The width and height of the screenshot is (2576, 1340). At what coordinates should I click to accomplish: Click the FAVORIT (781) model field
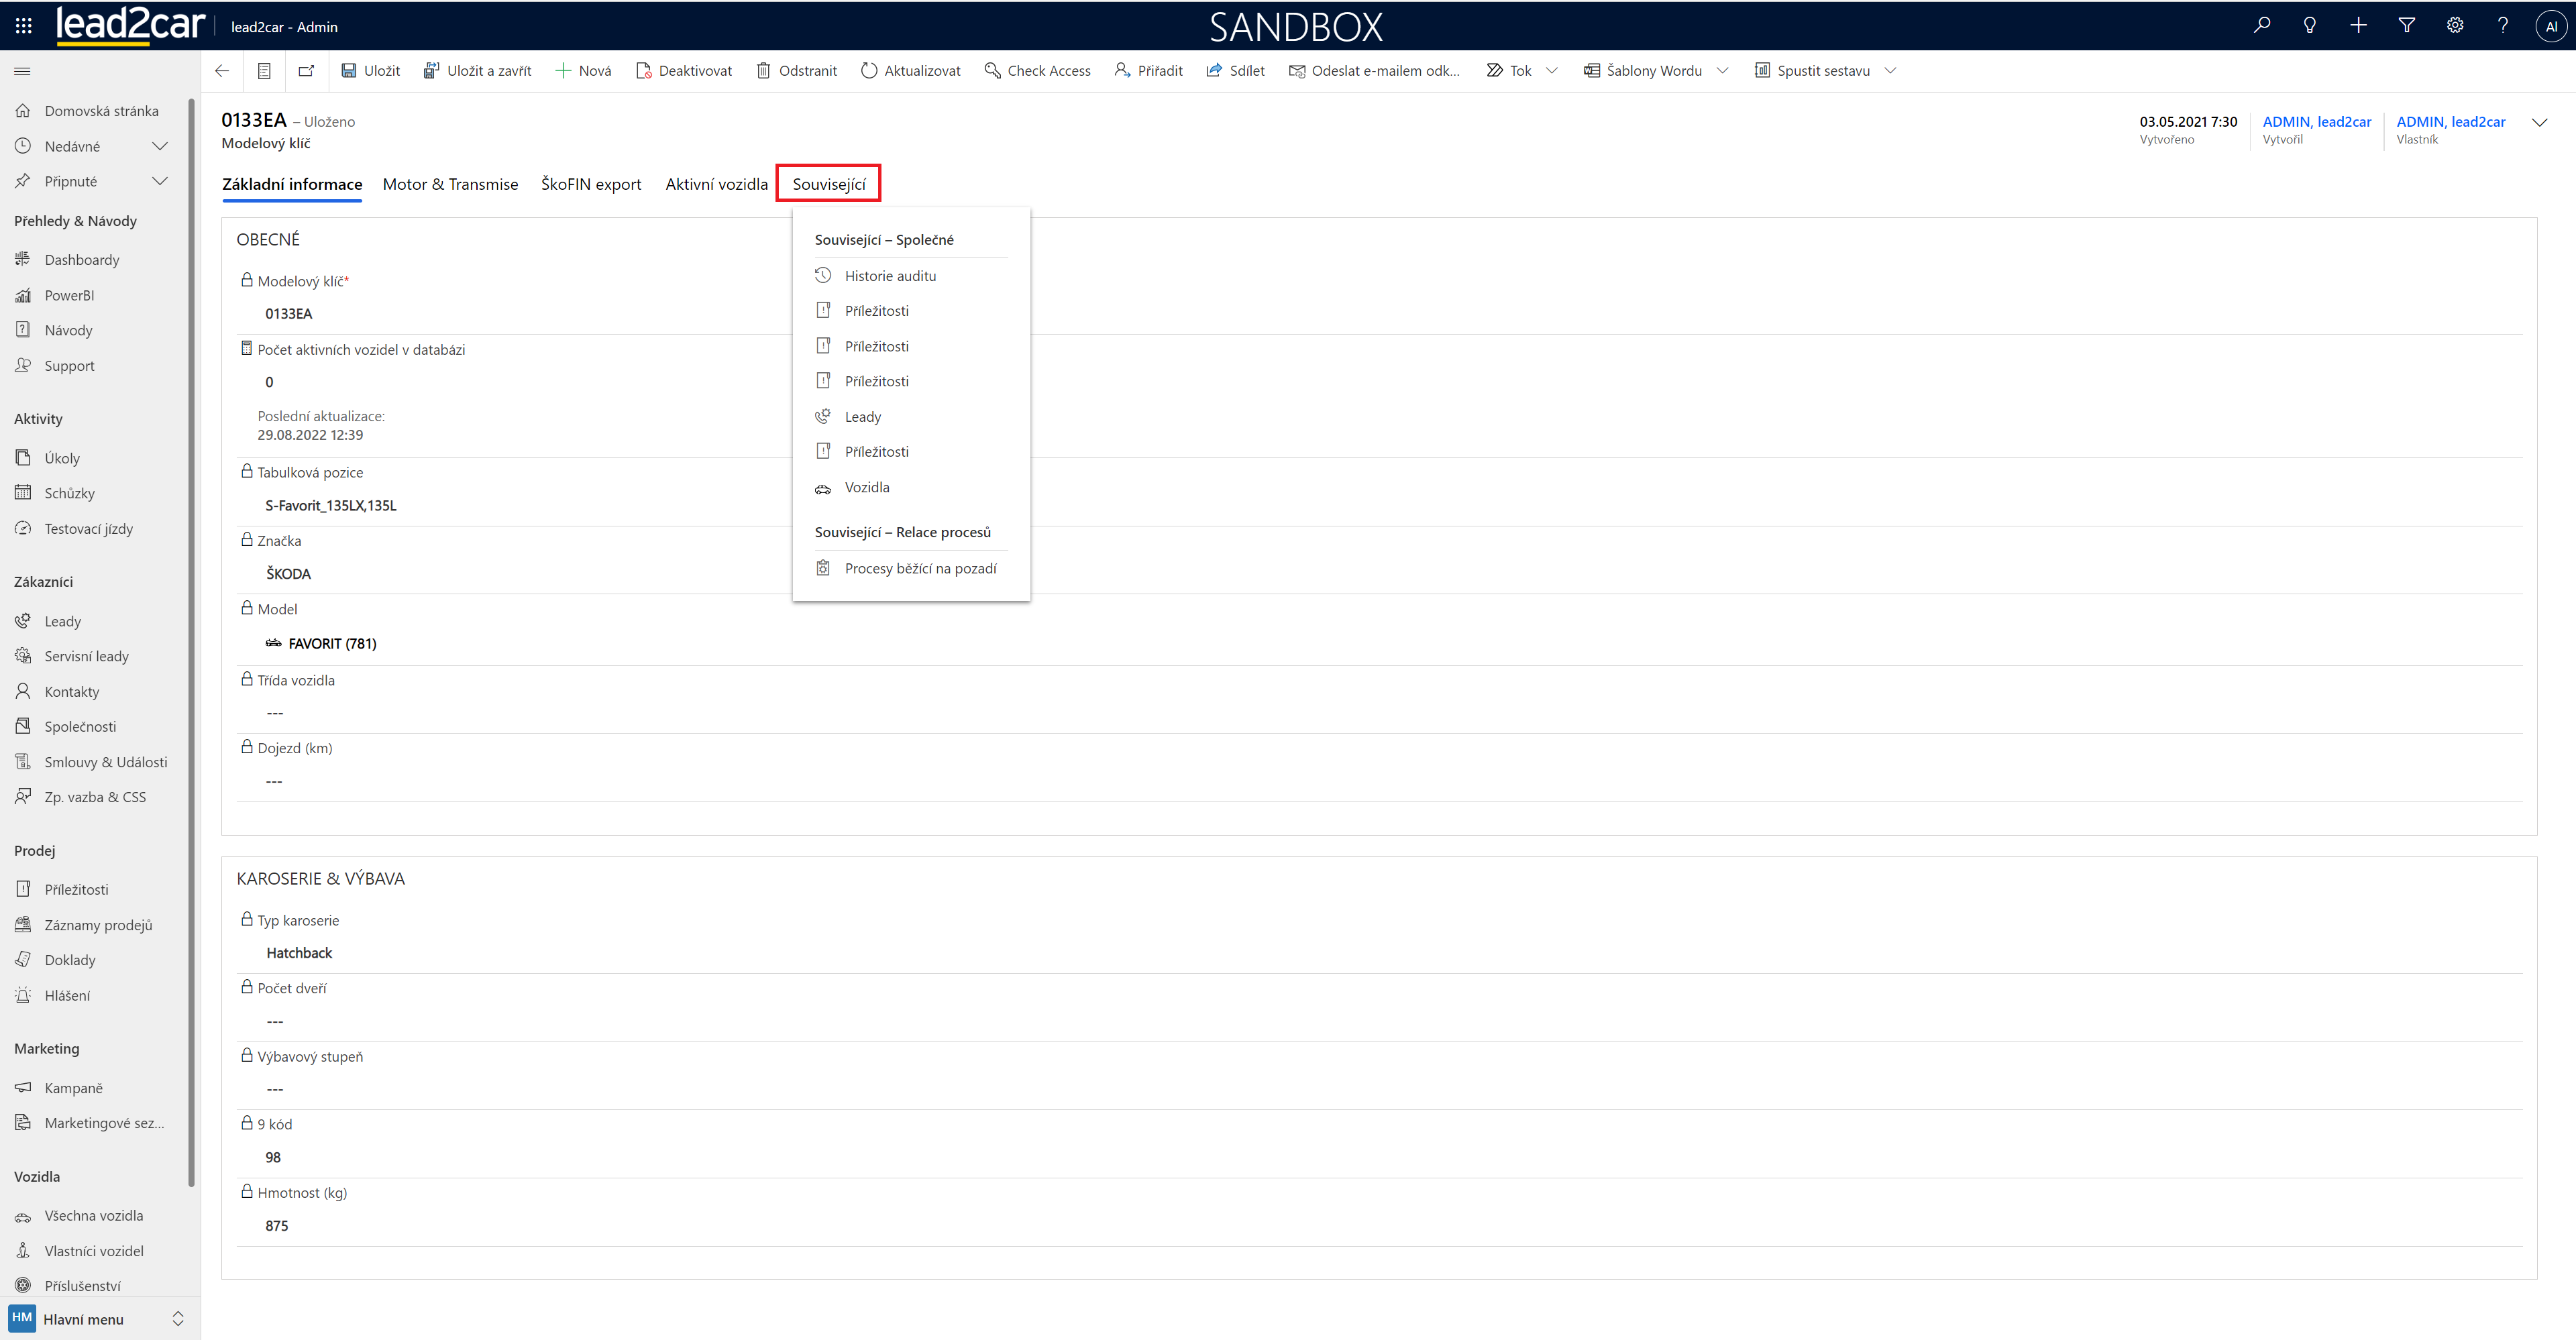coord(332,643)
